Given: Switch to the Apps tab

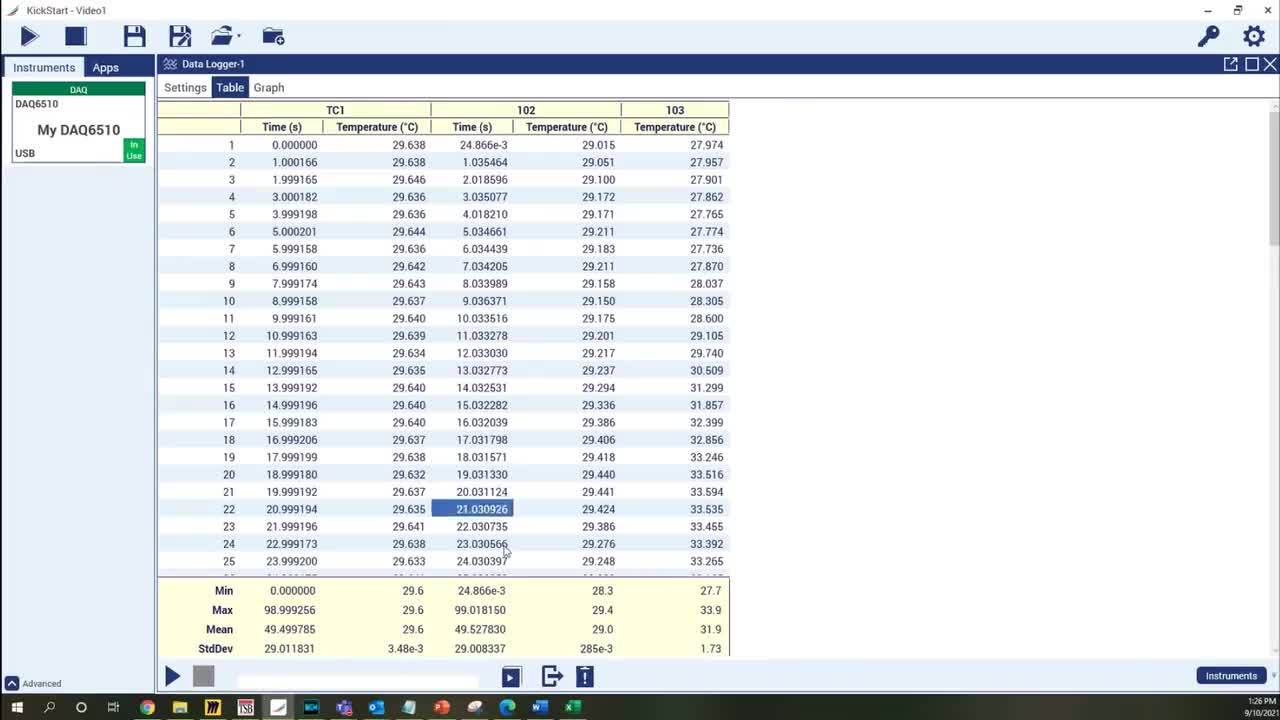Looking at the screenshot, I should pyautogui.click(x=106, y=68).
